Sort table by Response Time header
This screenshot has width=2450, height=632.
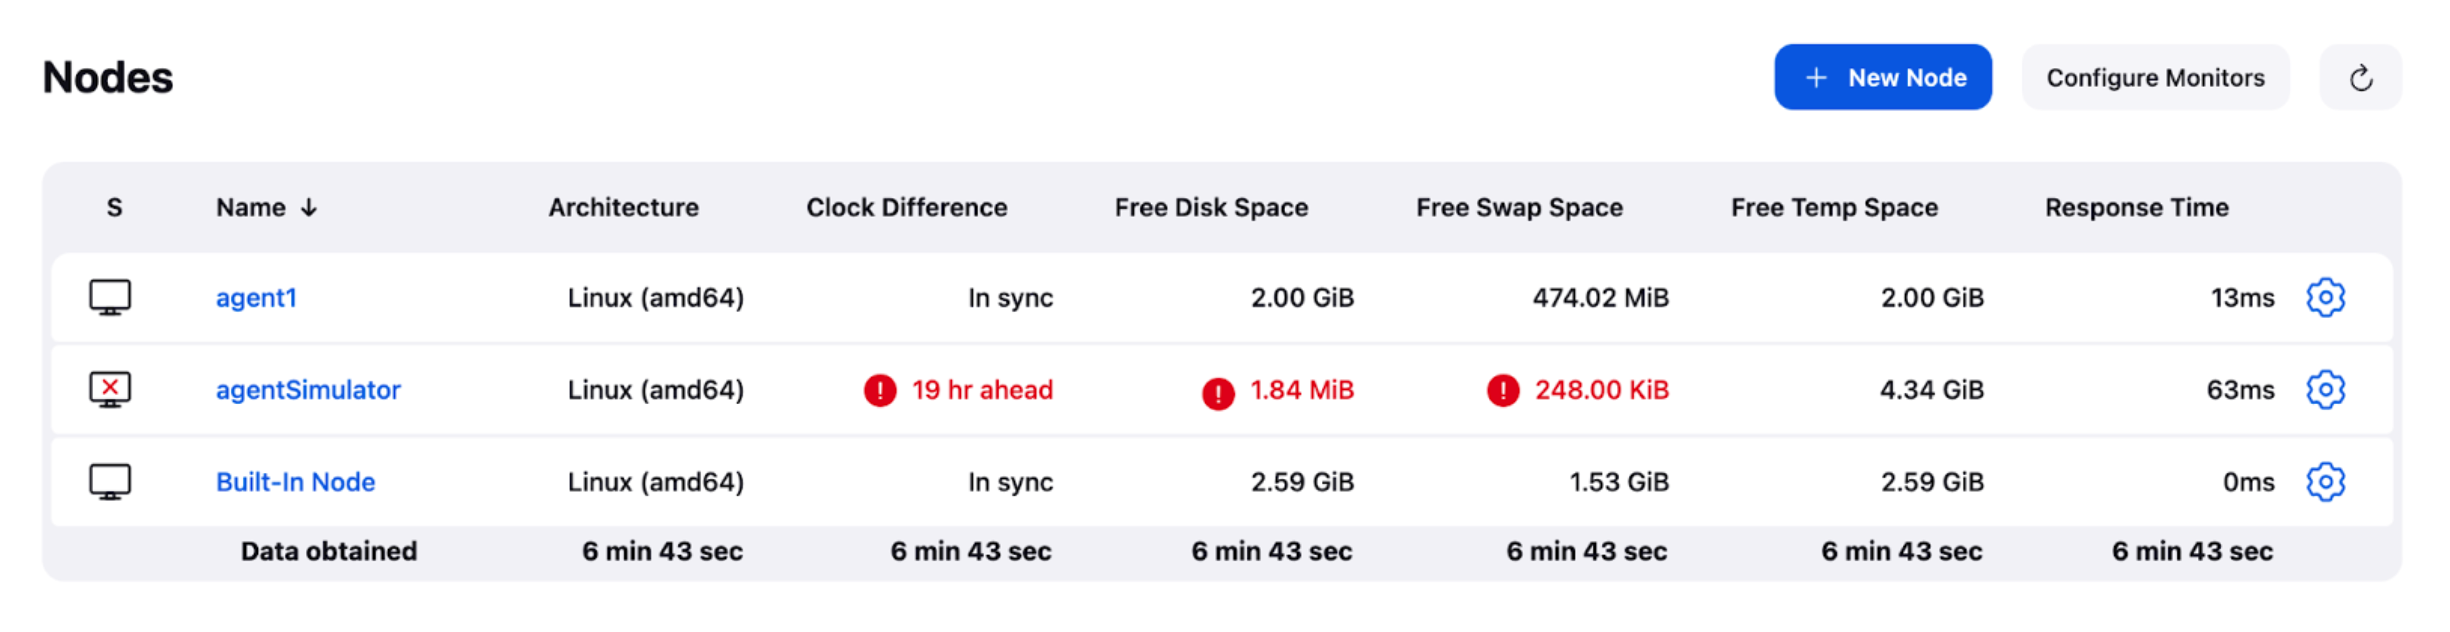coord(2137,207)
